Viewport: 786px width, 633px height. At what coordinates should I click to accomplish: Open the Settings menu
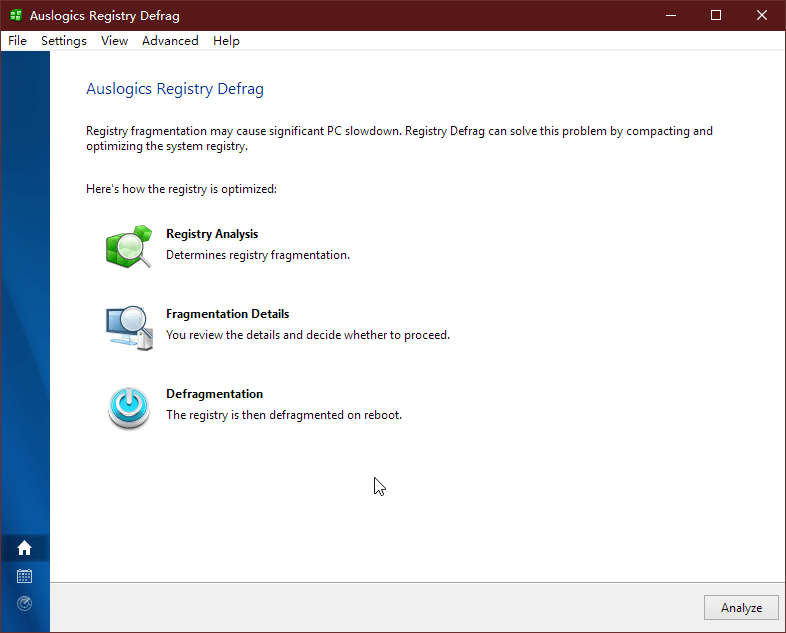64,41
